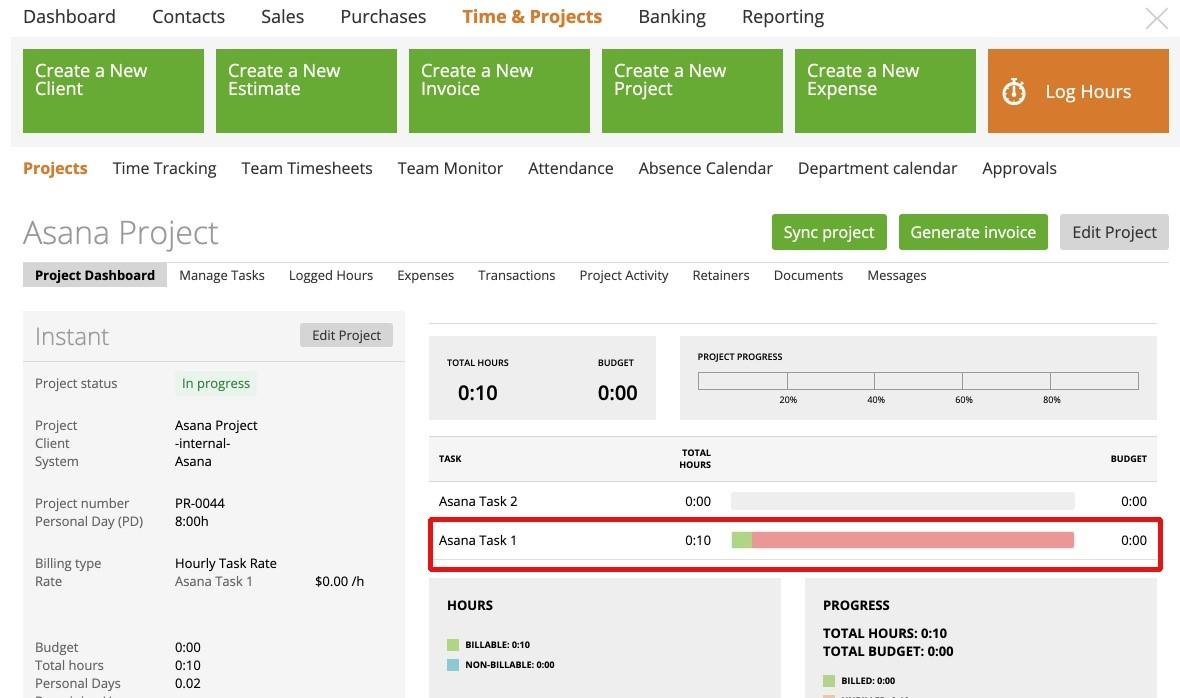1180x698 pixels.
Task: Open the Contacts menu
Action: 188,17
